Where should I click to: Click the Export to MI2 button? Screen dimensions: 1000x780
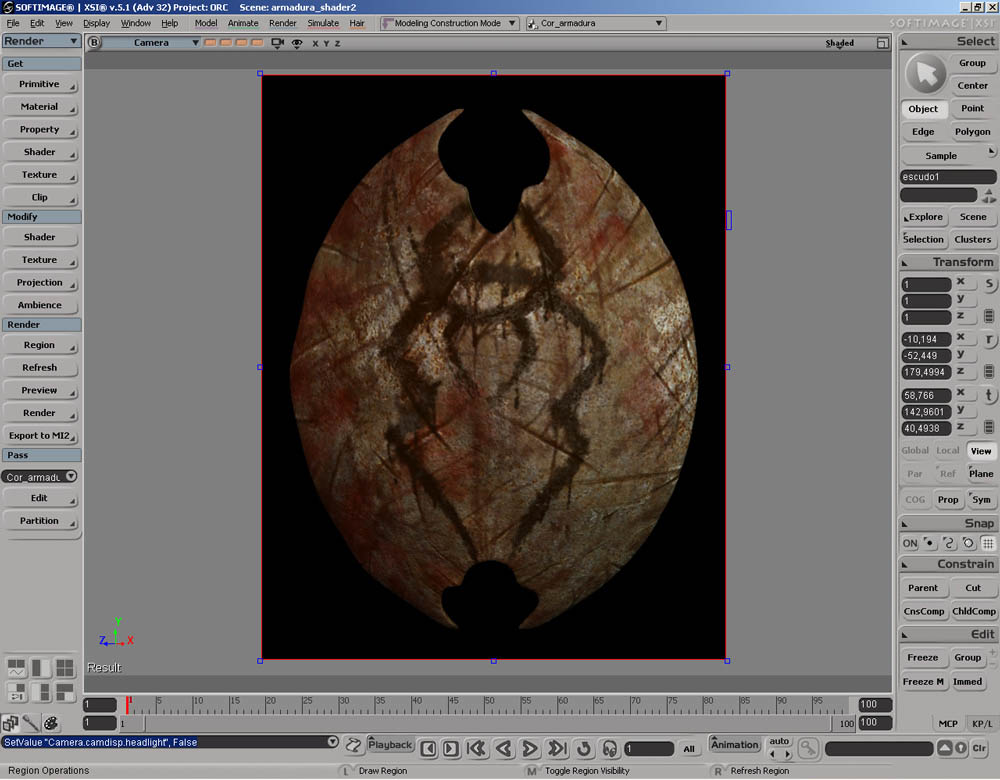tap(40, 435)
